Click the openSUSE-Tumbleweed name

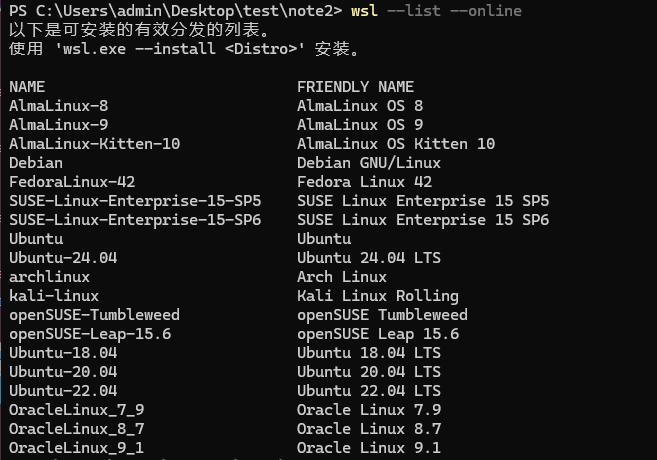(94, 315)
